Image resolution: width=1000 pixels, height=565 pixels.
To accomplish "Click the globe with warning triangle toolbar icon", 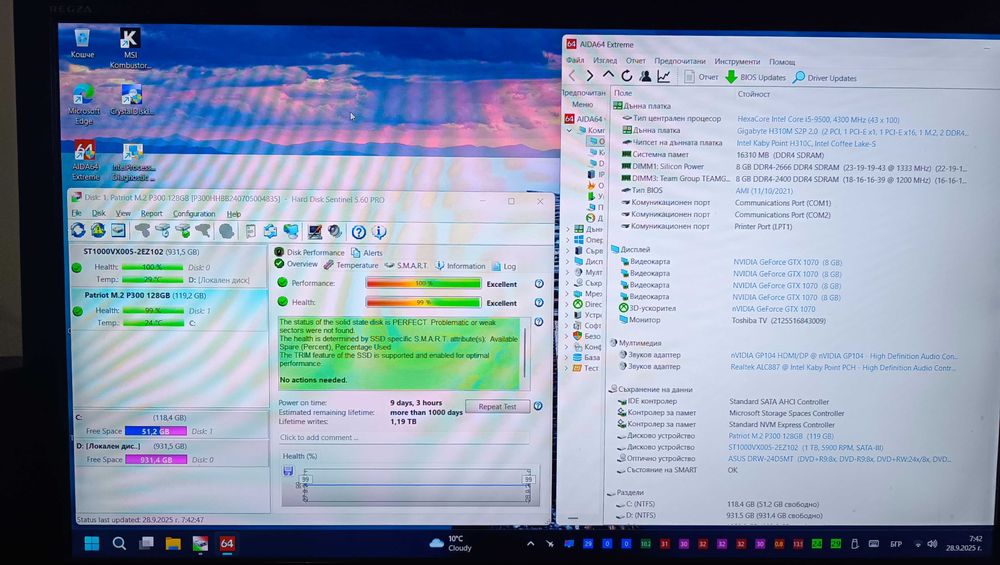I will point(98,231).
